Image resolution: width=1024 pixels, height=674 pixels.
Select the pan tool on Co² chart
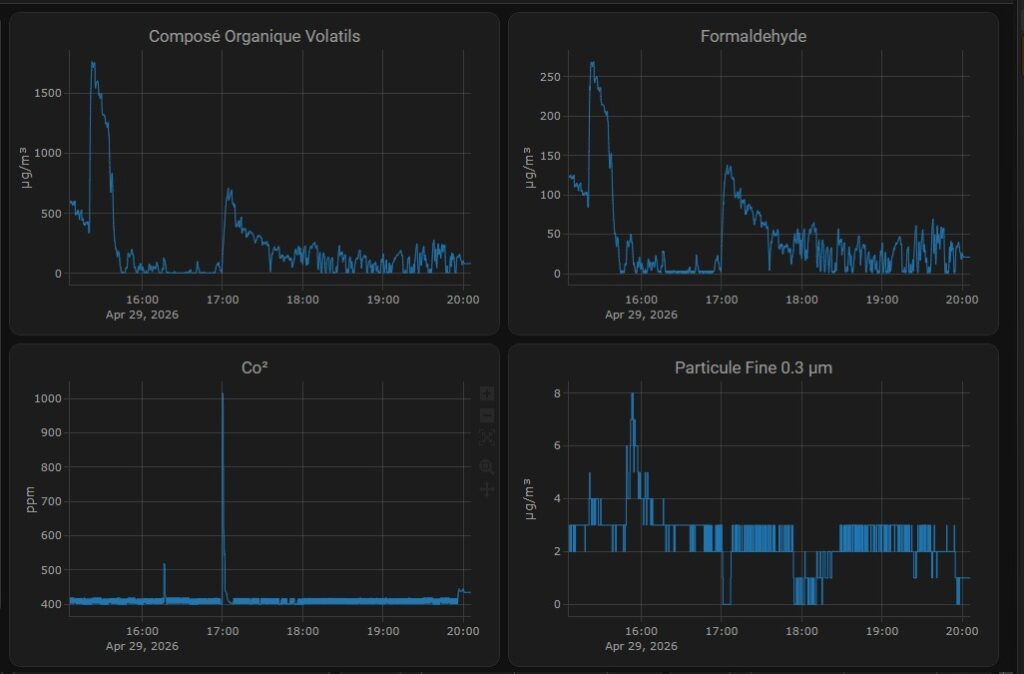pos(487,489)
